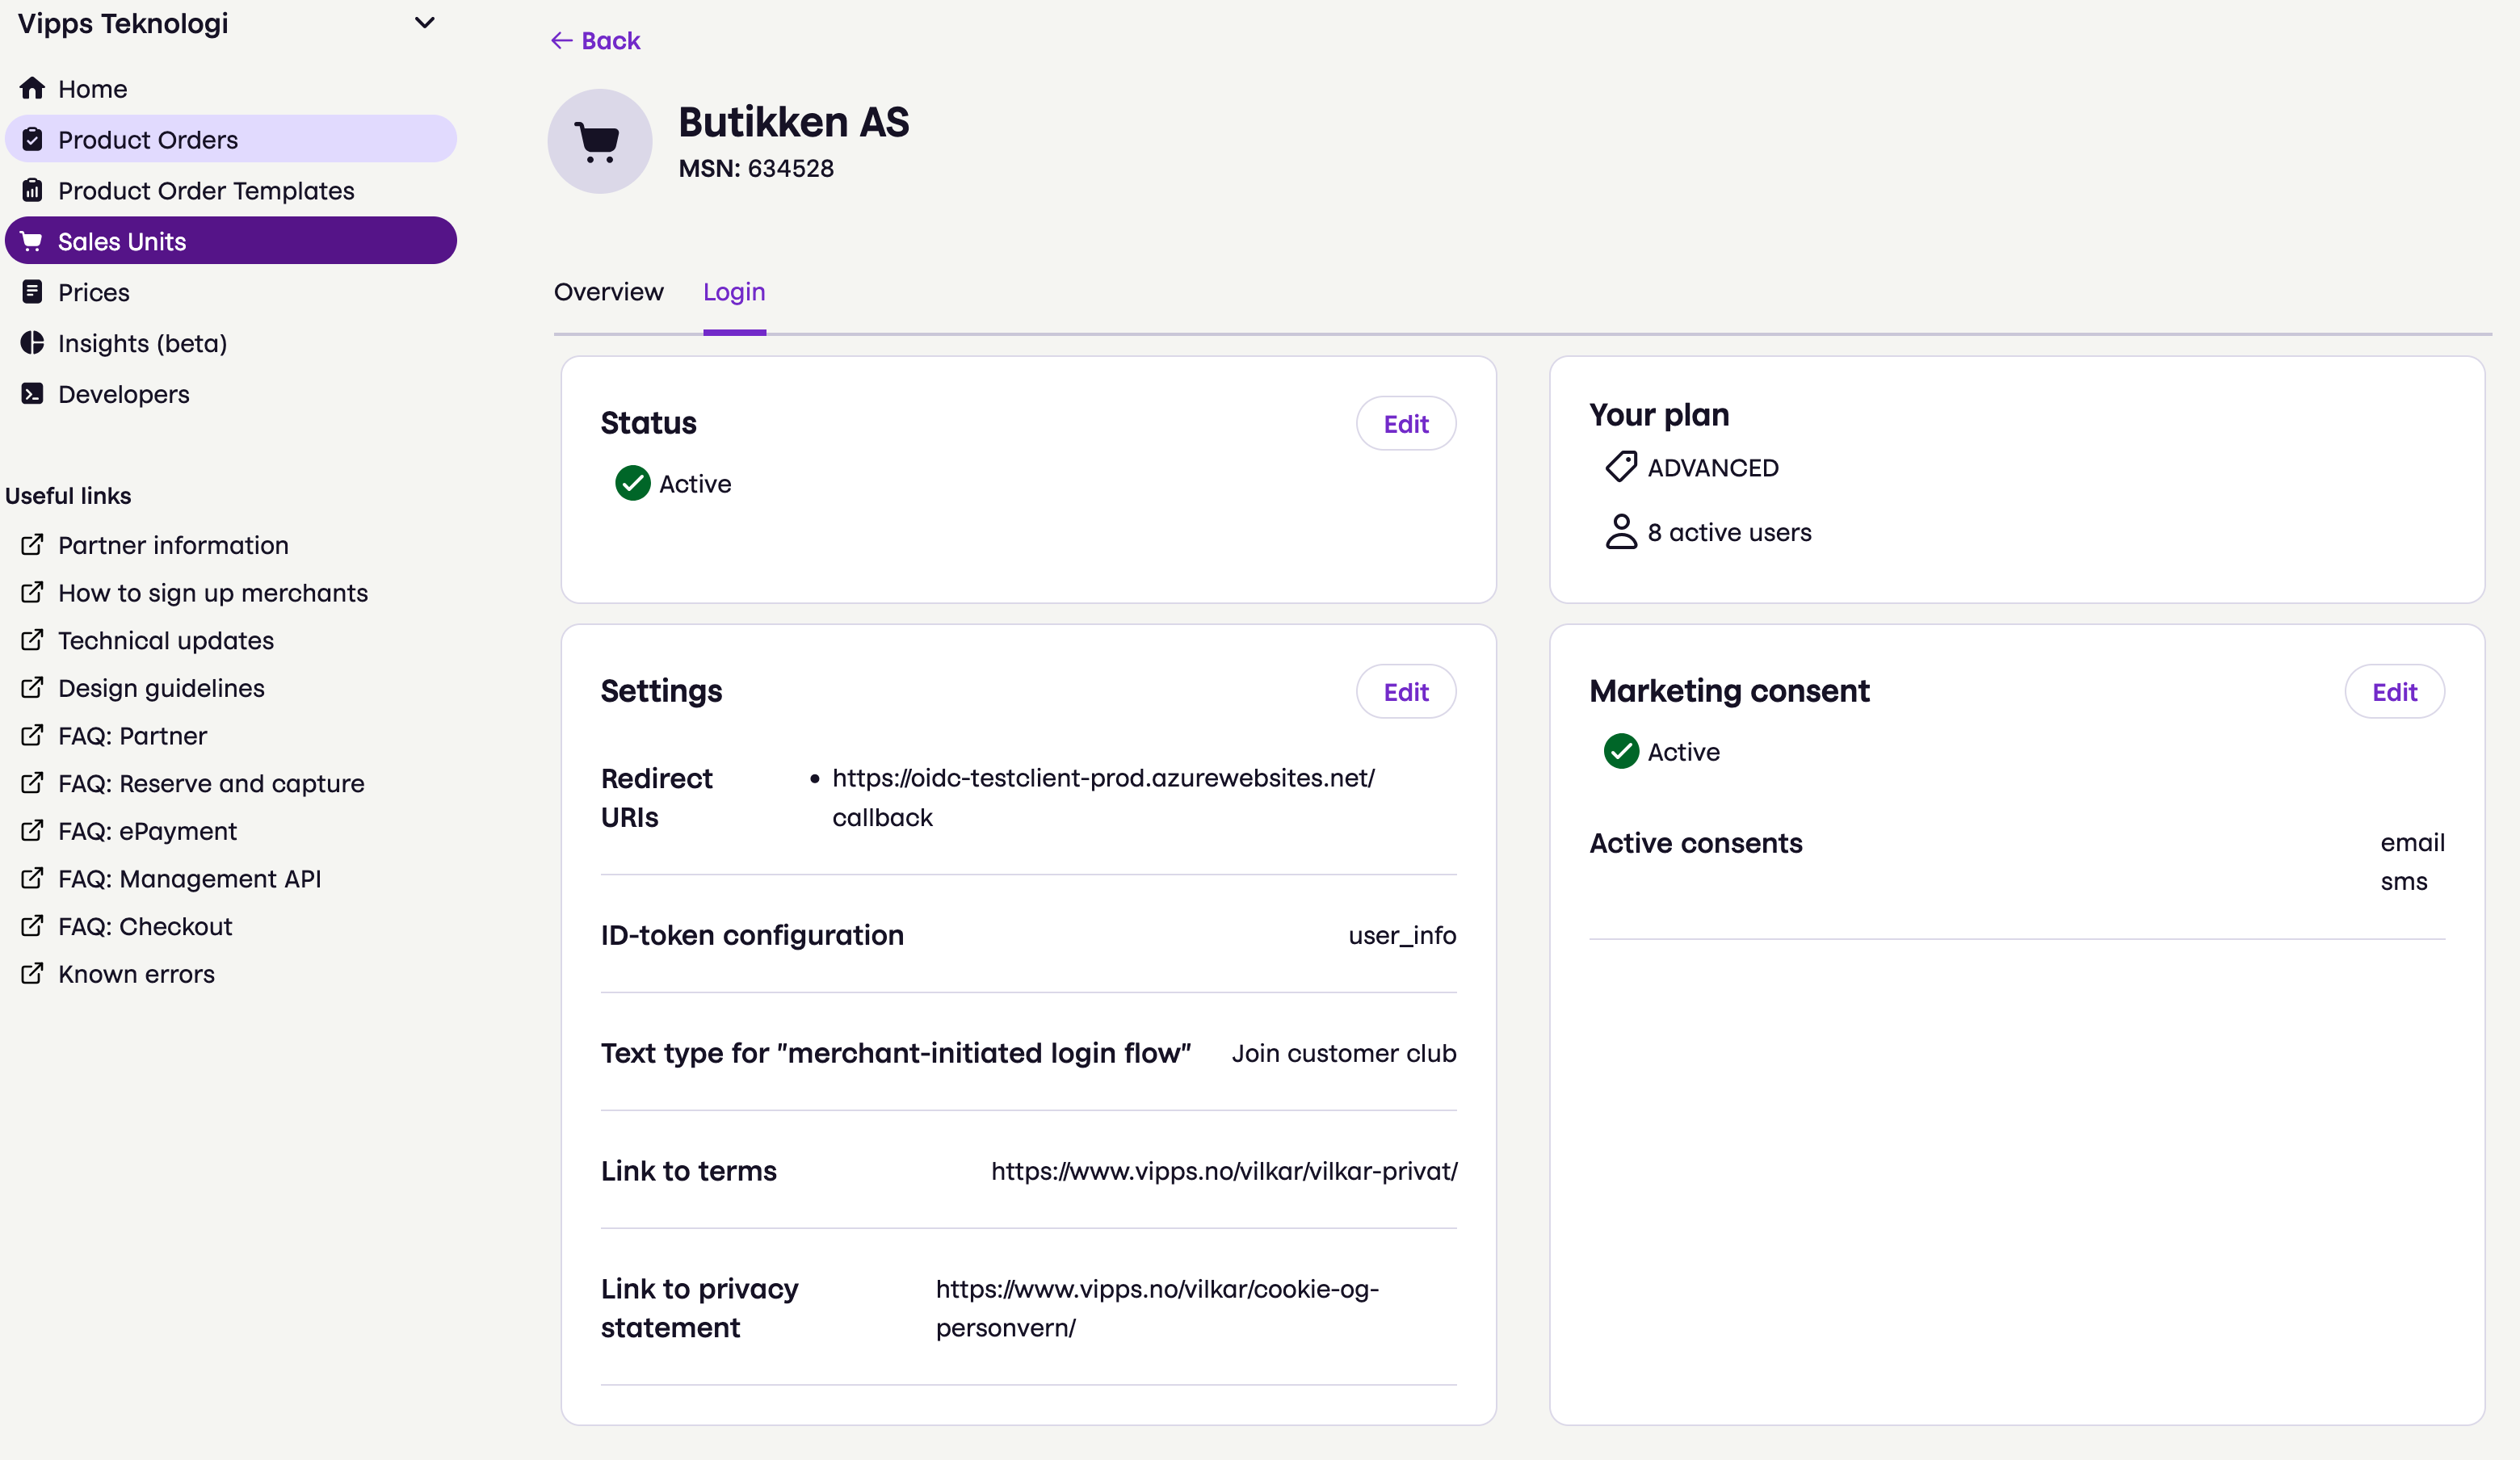The height and width of the screenshot is (1460, 2520).
Task: Click the Marketing consent Active indicator
Action: pyautogui.click(x=1621, y=751)
